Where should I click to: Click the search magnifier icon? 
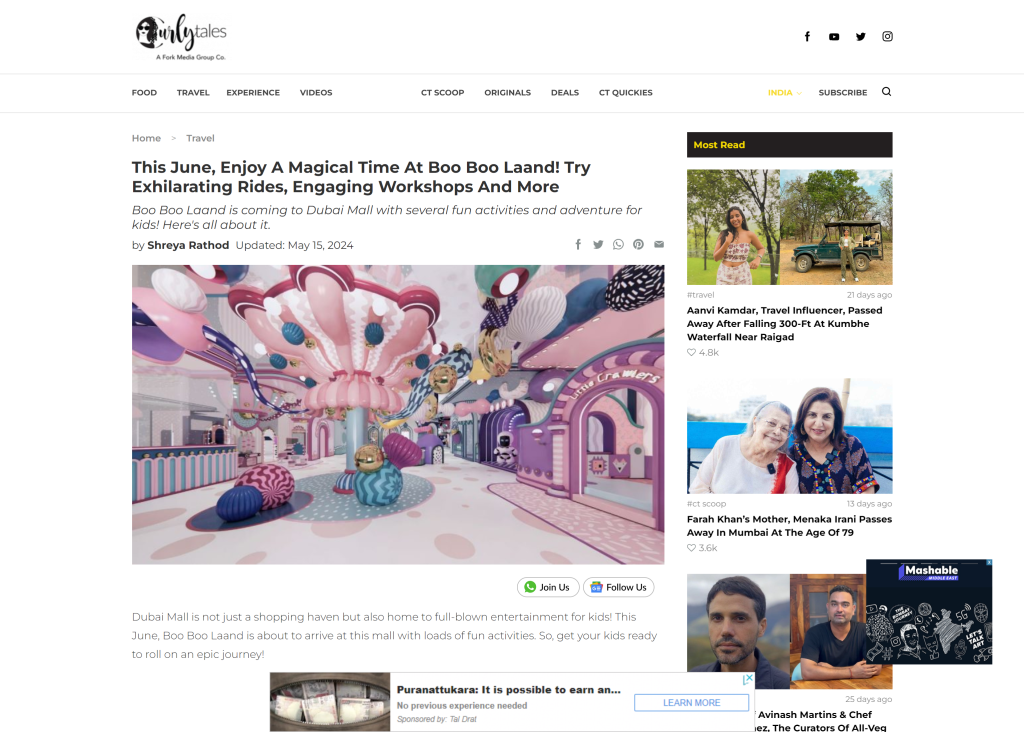pos(886,91)
